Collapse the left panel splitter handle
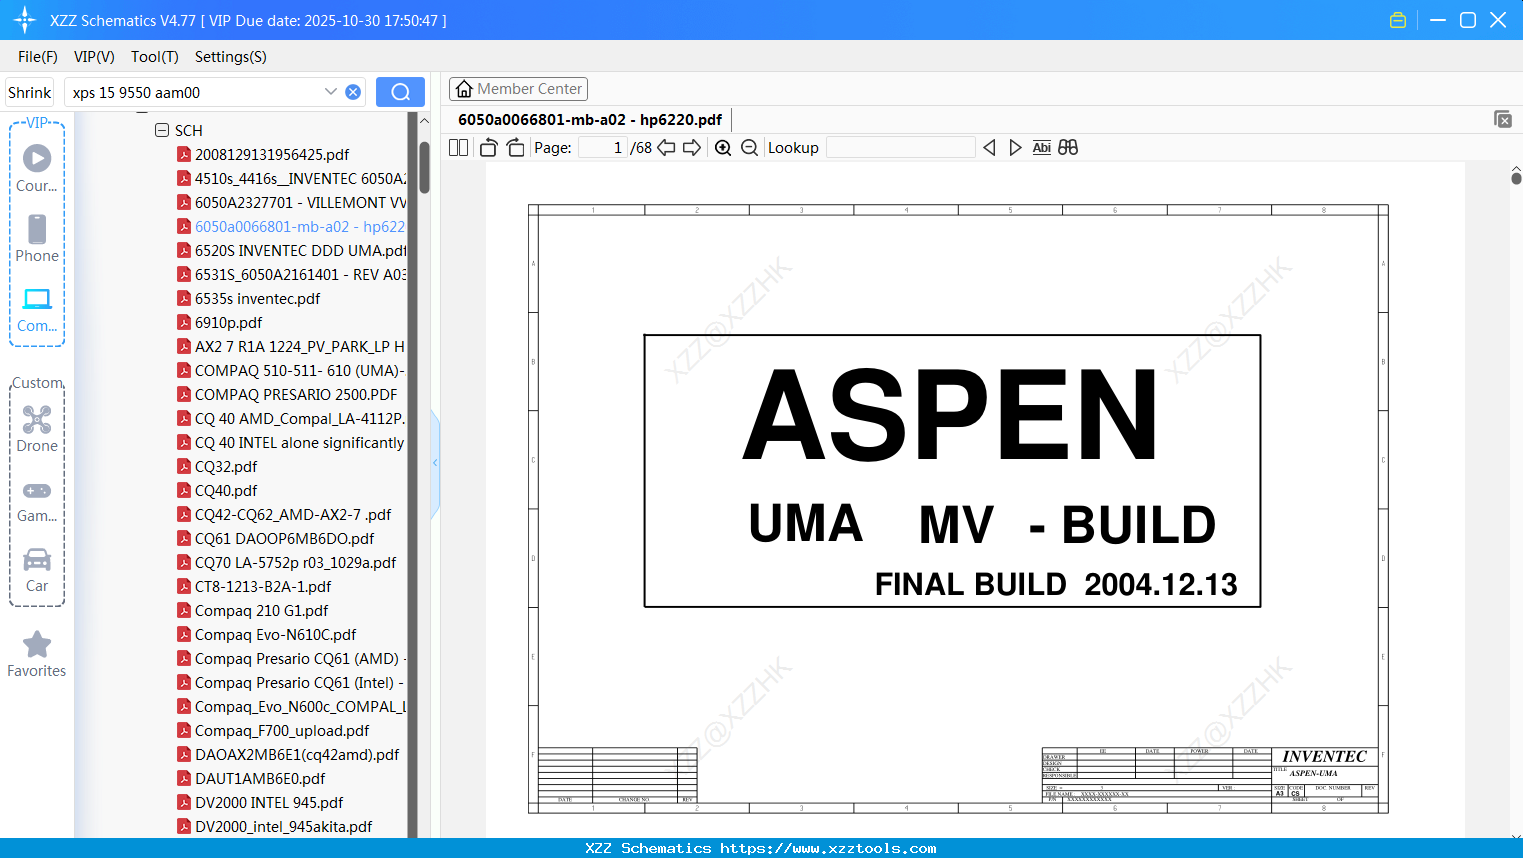 [x=435, y=463]
